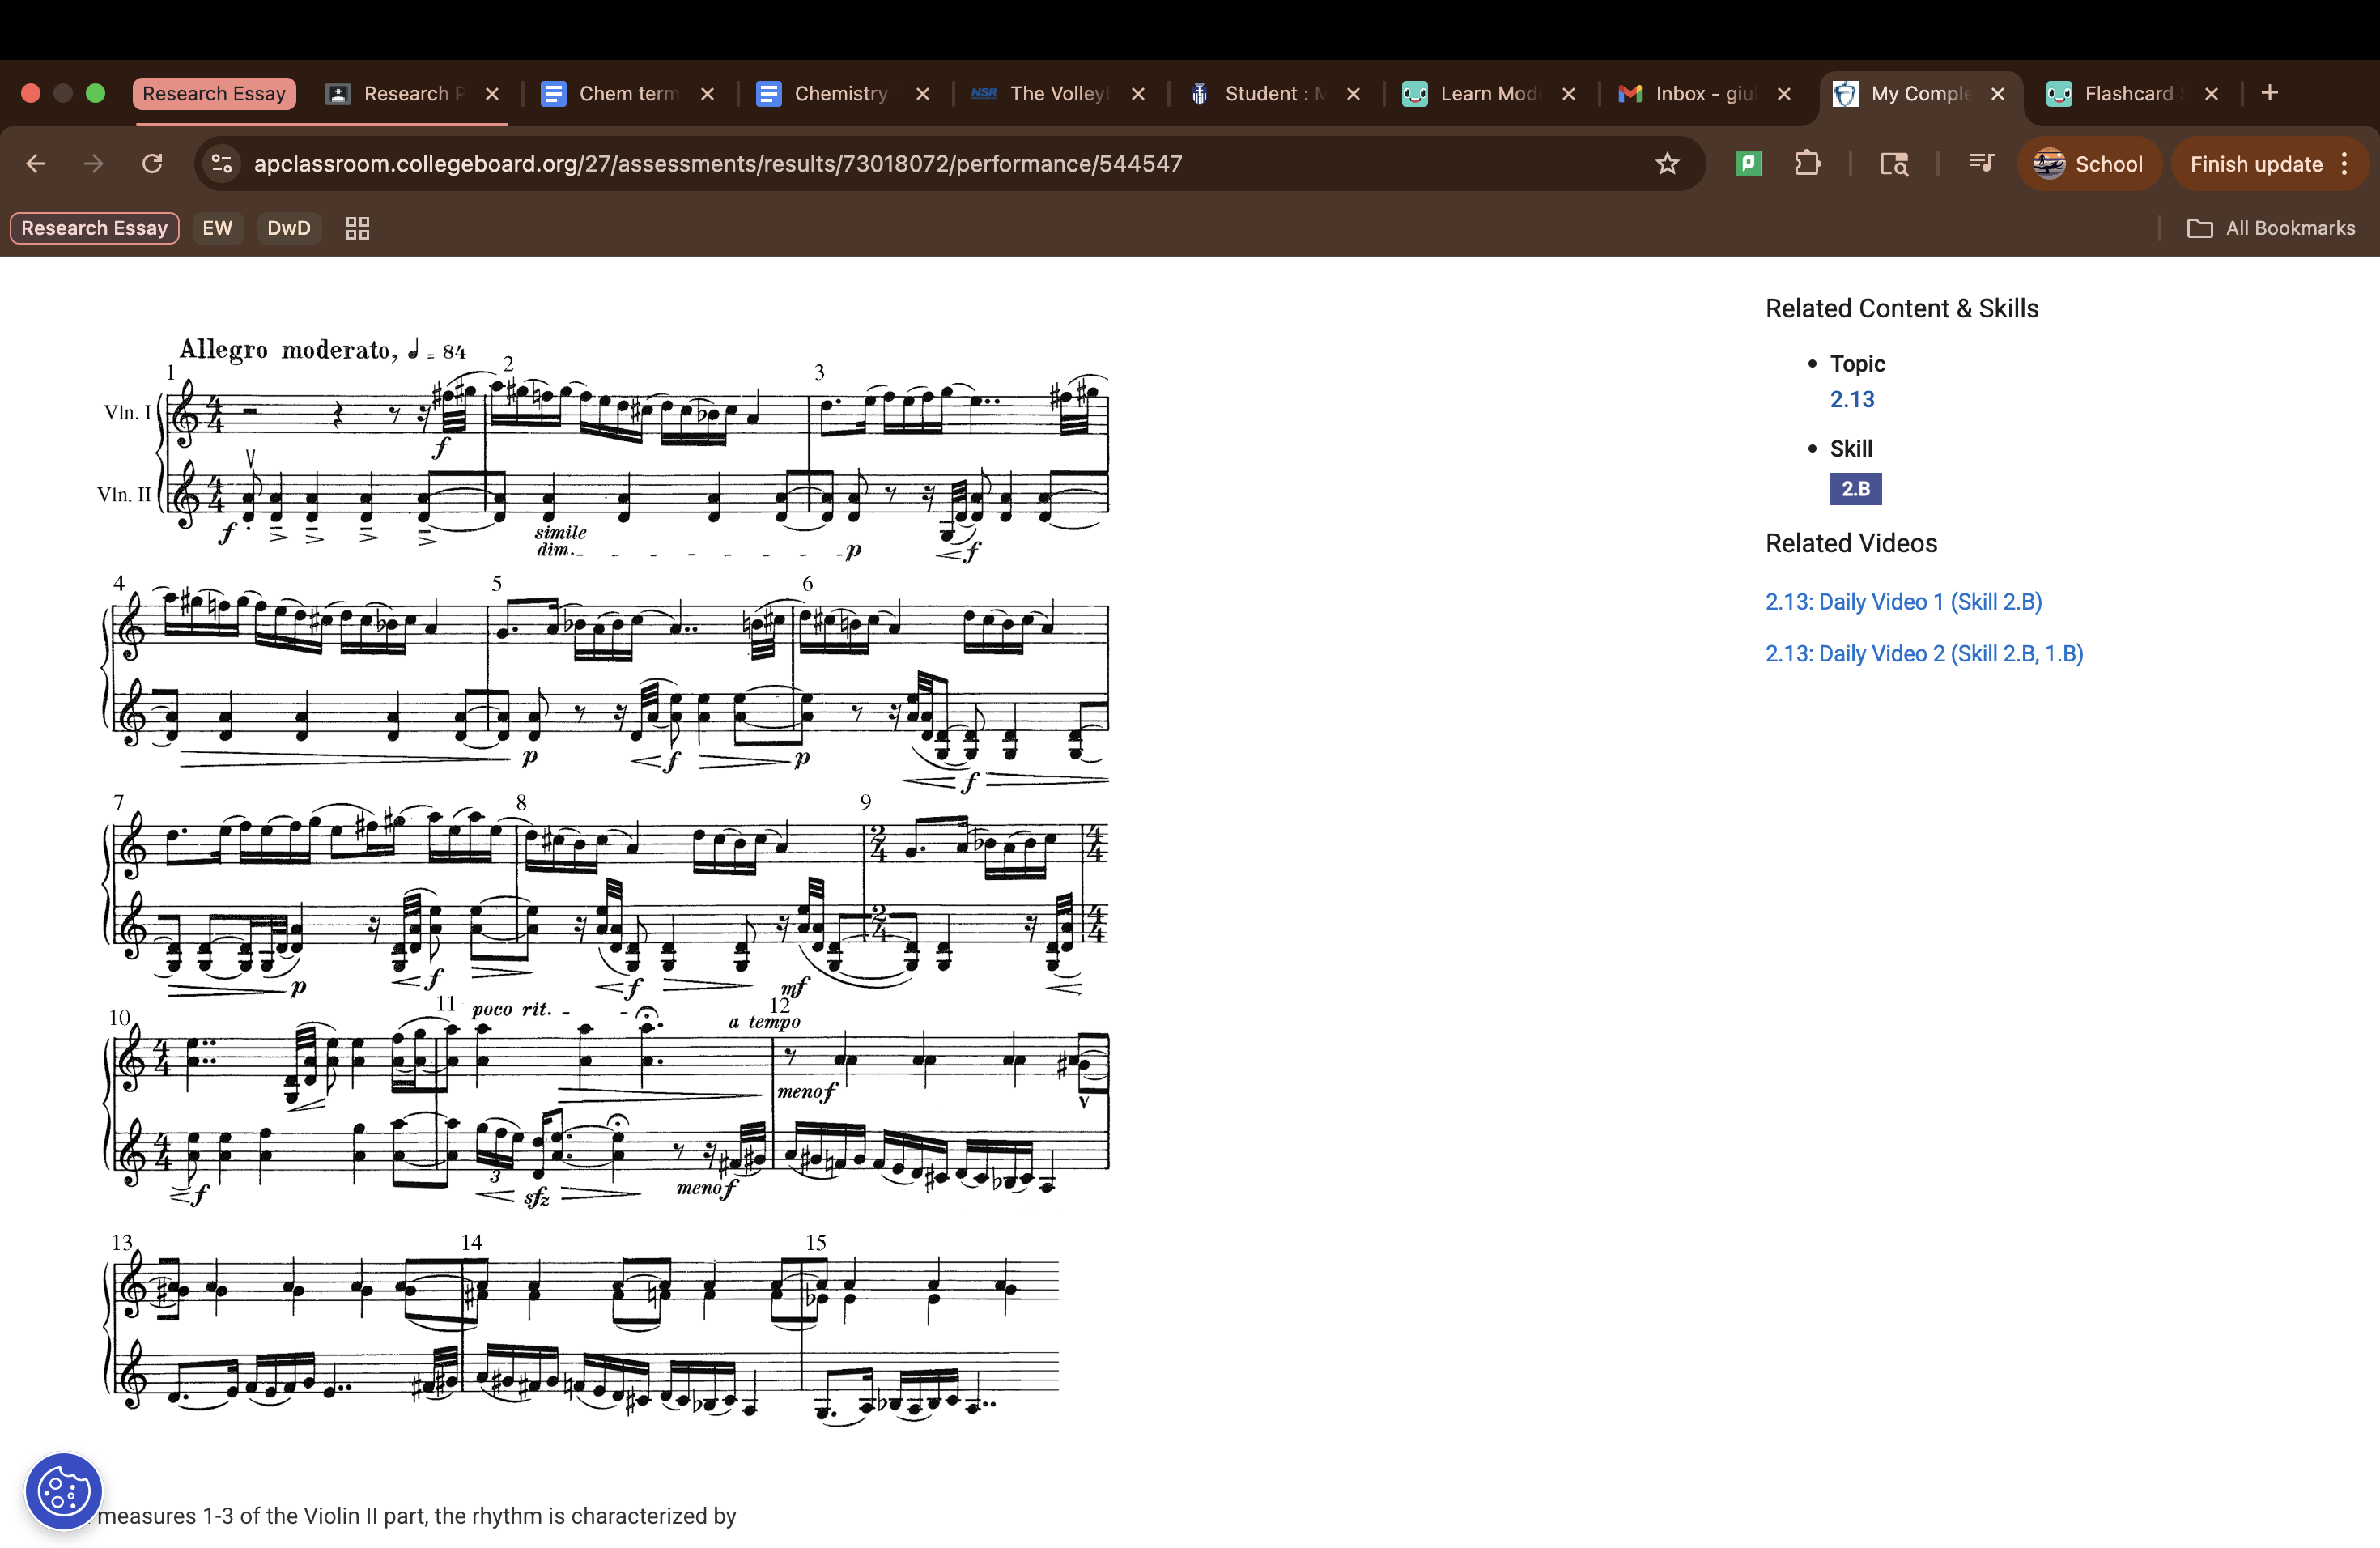Expand the Research Essay tab group
This screenshot has width=2380, height=1548.
tap(214, 93)
